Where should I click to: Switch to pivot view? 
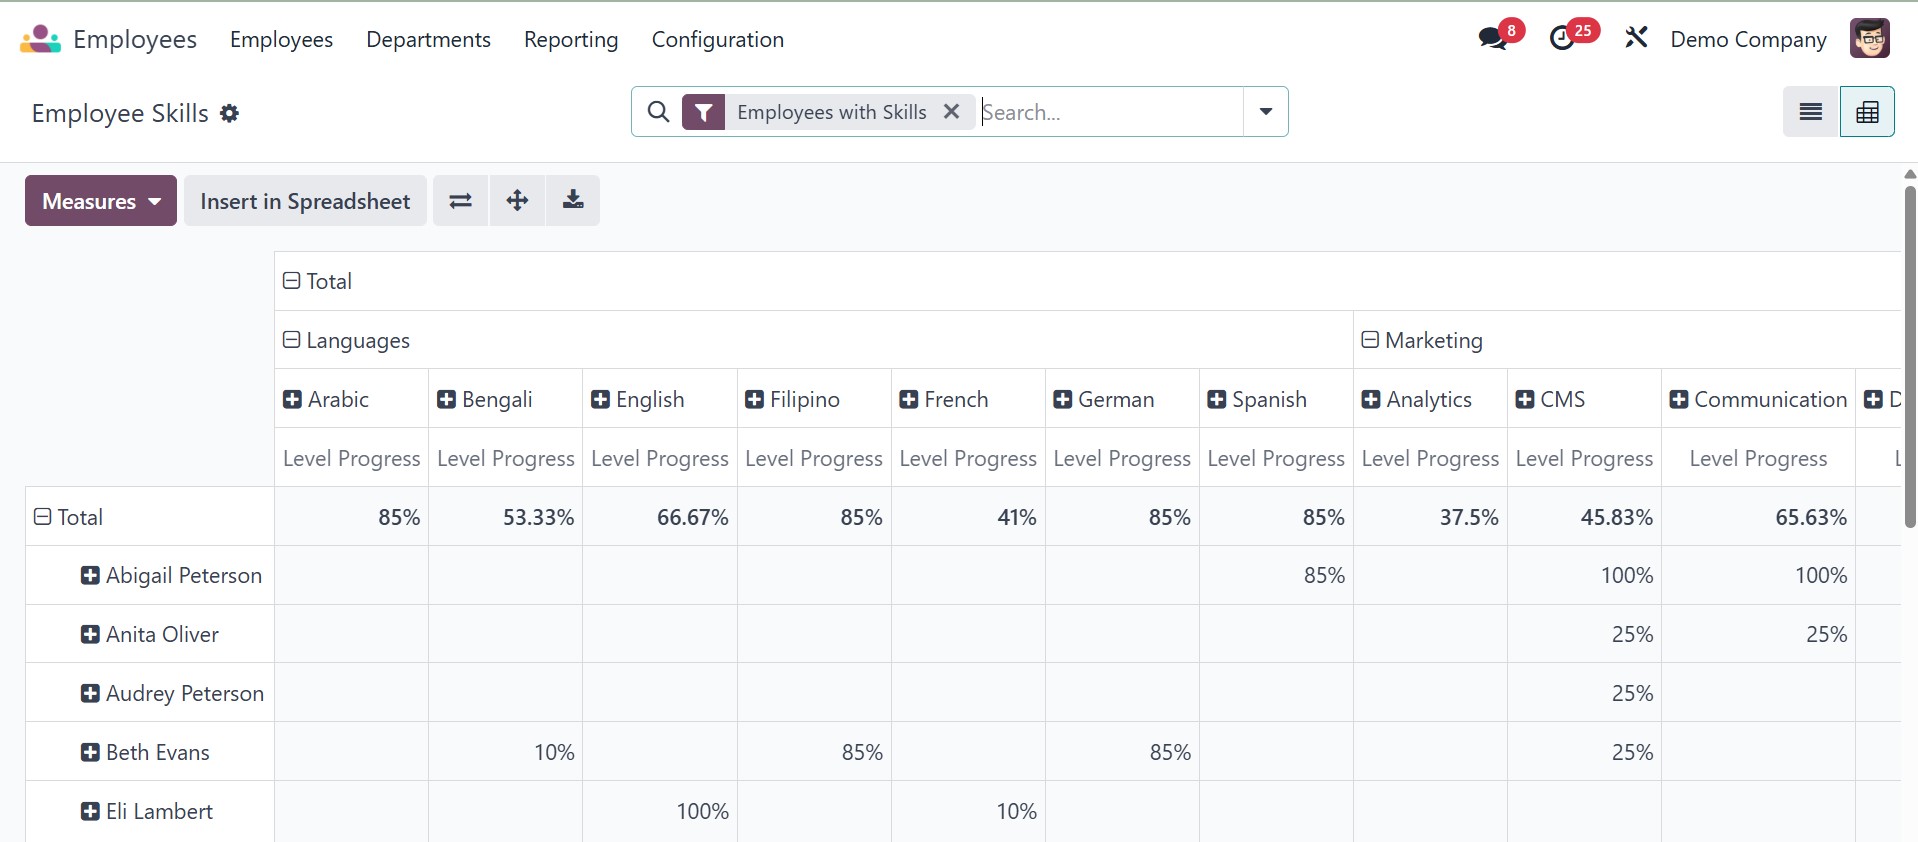[x=1867, y=112]
